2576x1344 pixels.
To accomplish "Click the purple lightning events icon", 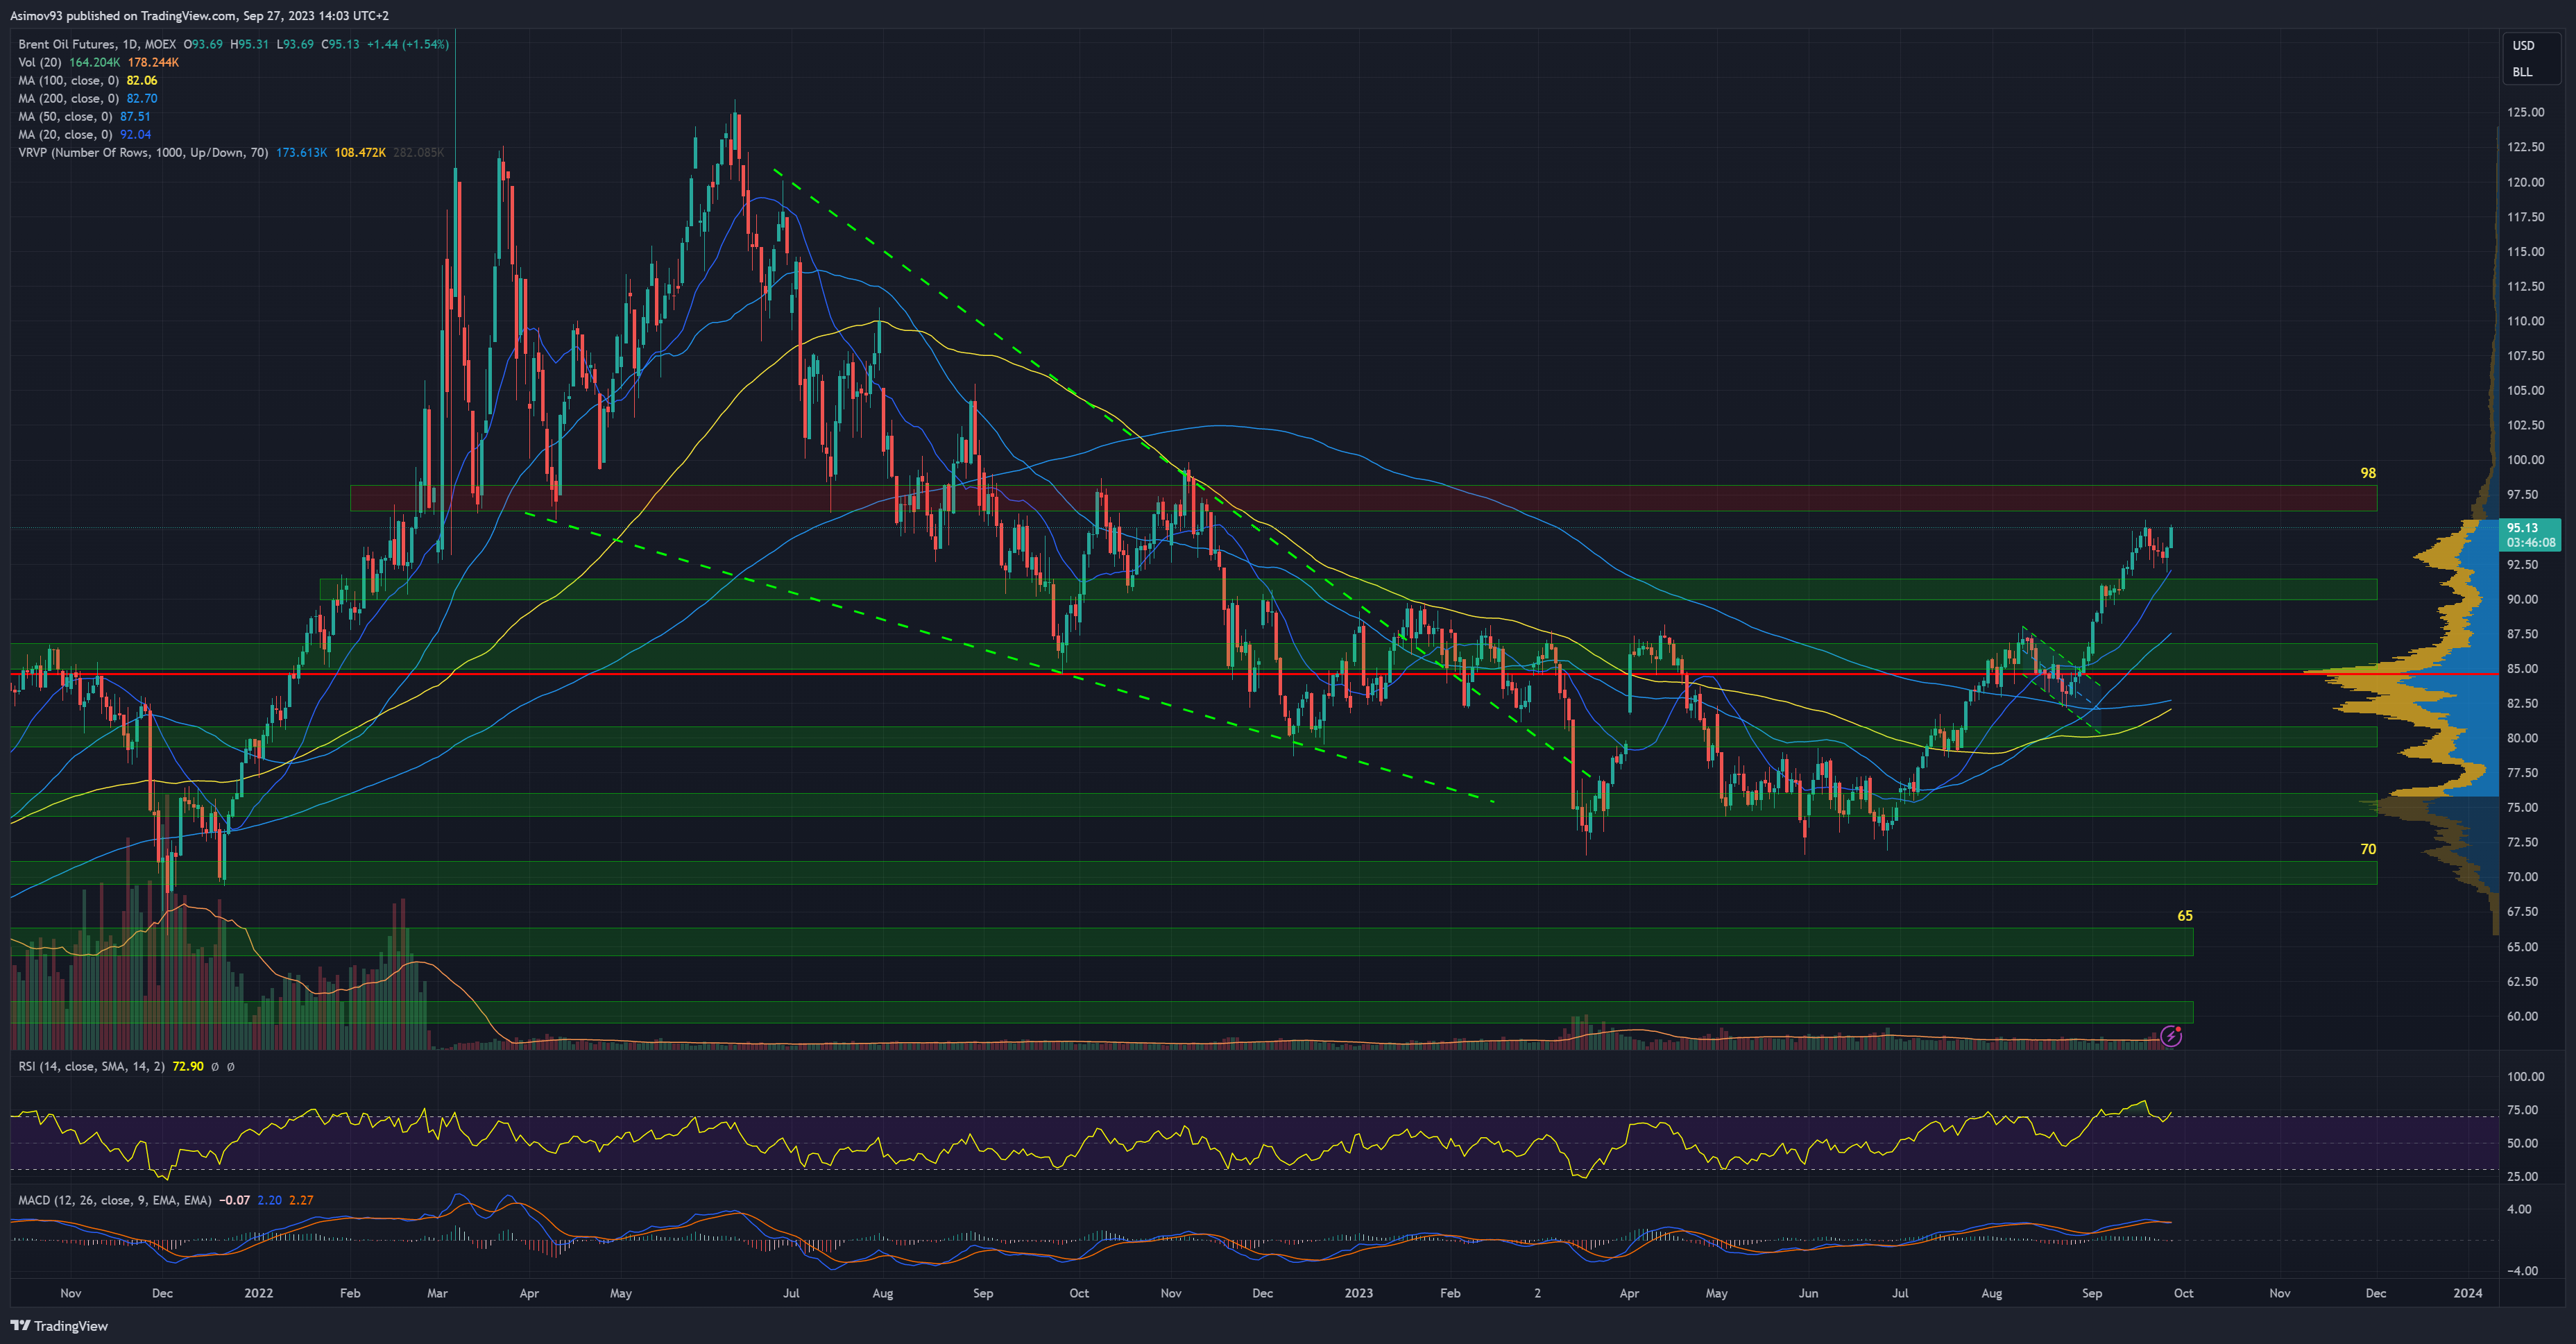I will pyautogui.click(x=2170, y=1036).
